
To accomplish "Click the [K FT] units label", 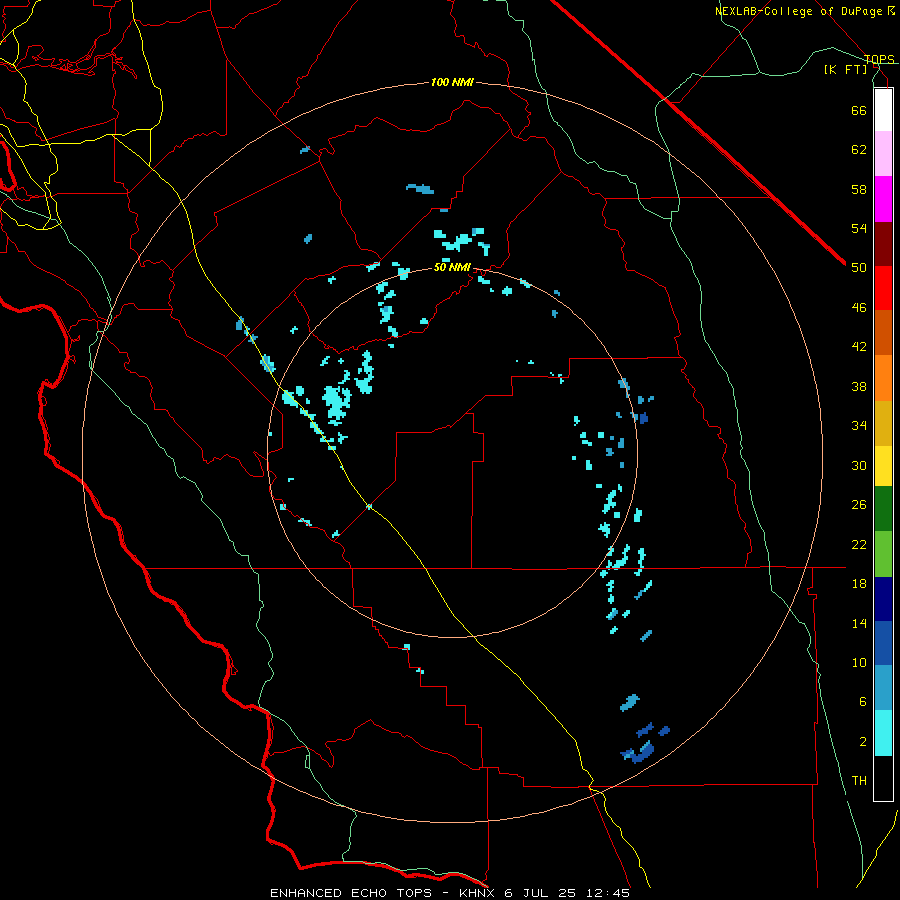I will tap(845, 69).
